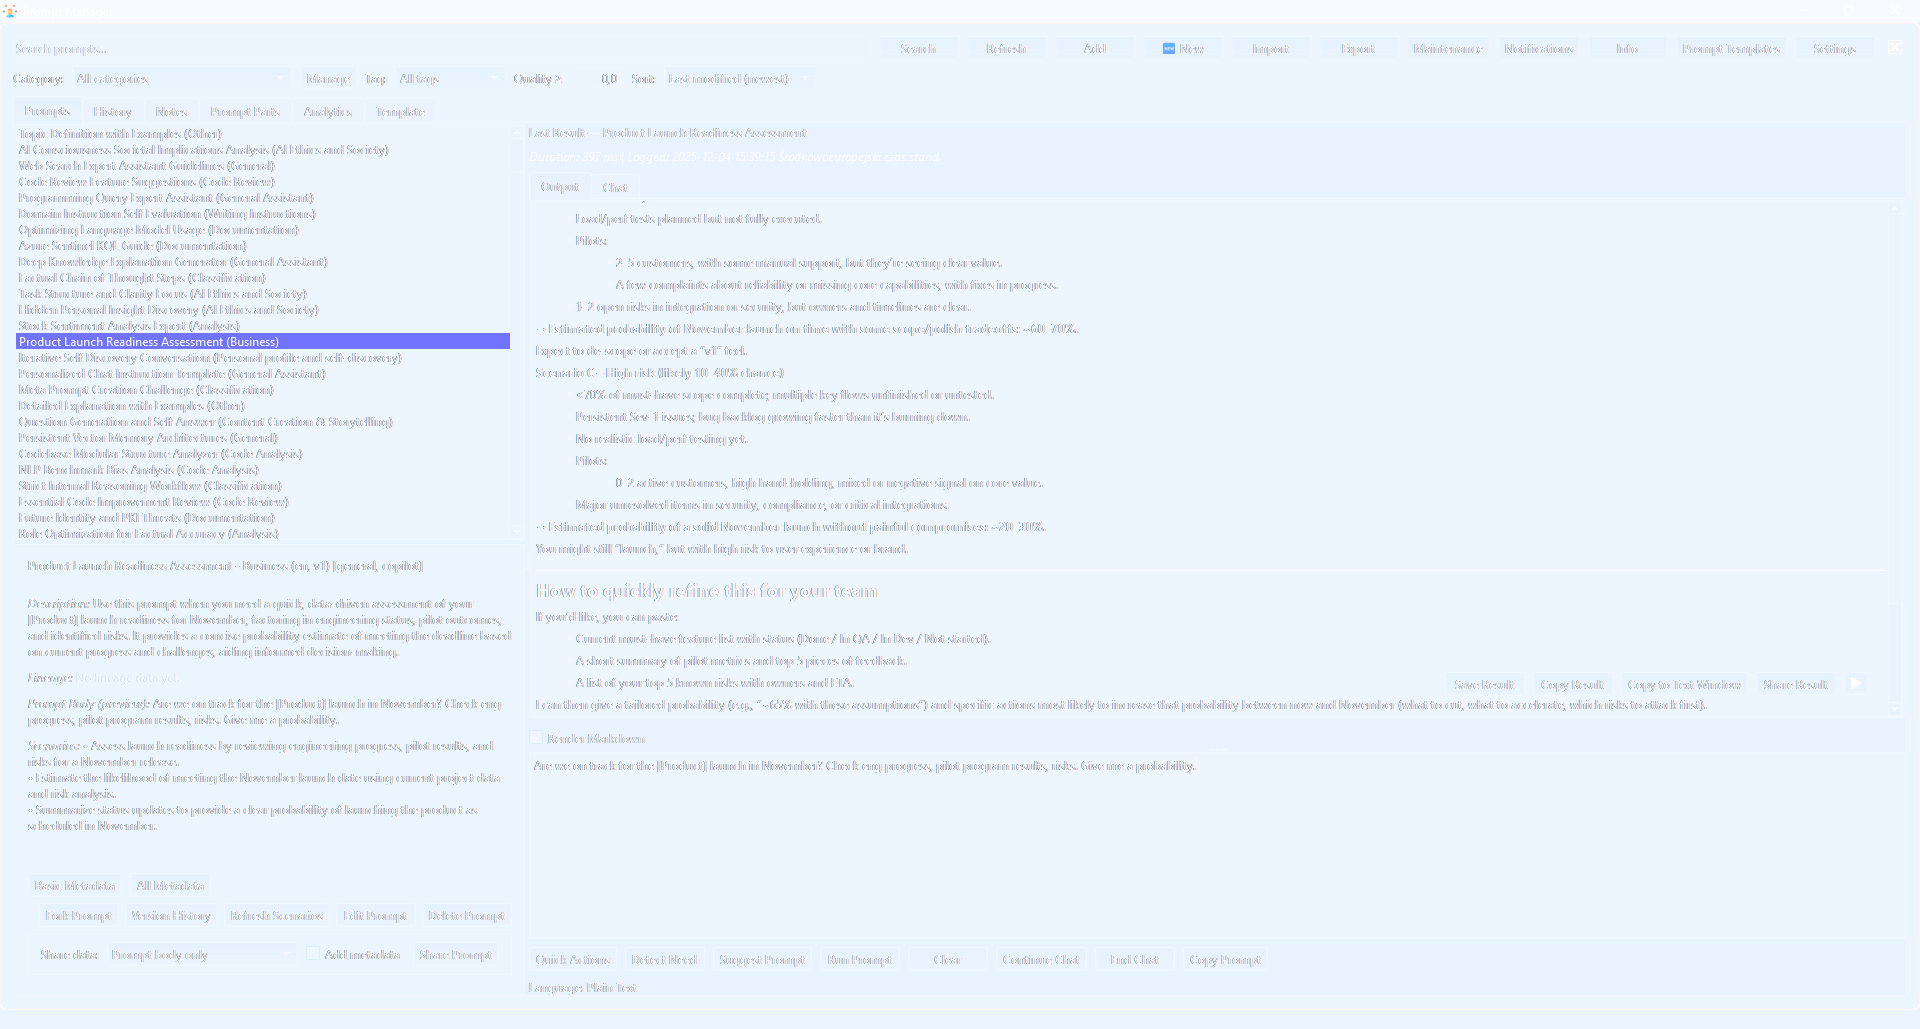This screenshot has height=1029, width=1920.
Task: Click the play arrow next to Share Result
Action: coord(1856,684)
